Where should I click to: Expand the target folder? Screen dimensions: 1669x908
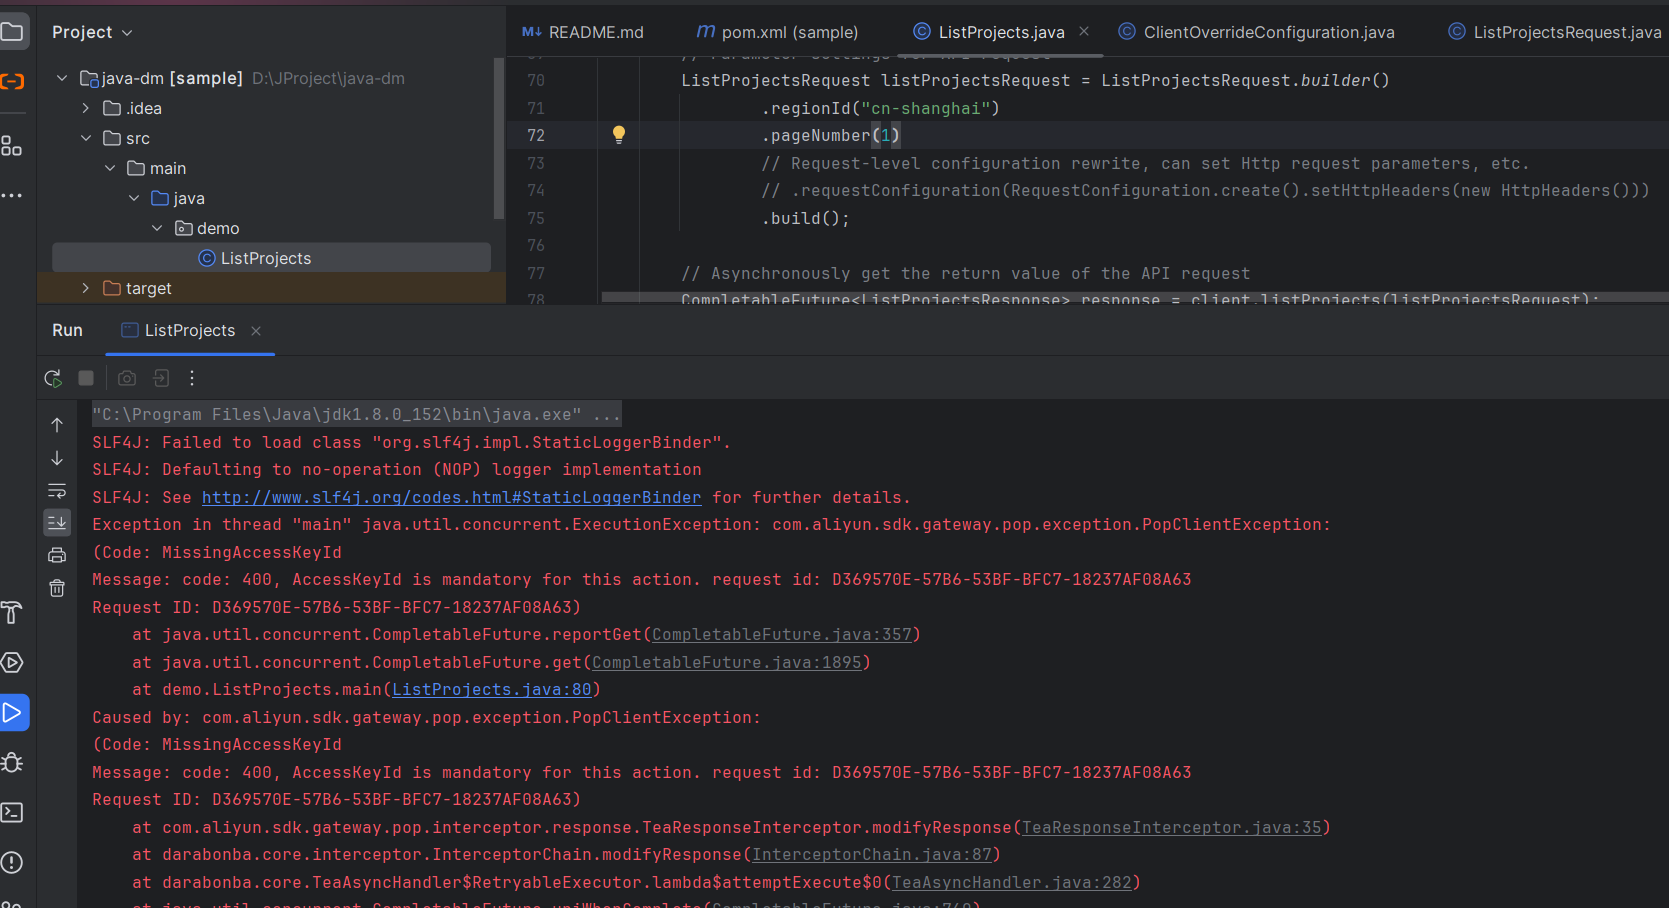(x=86, y=288)
